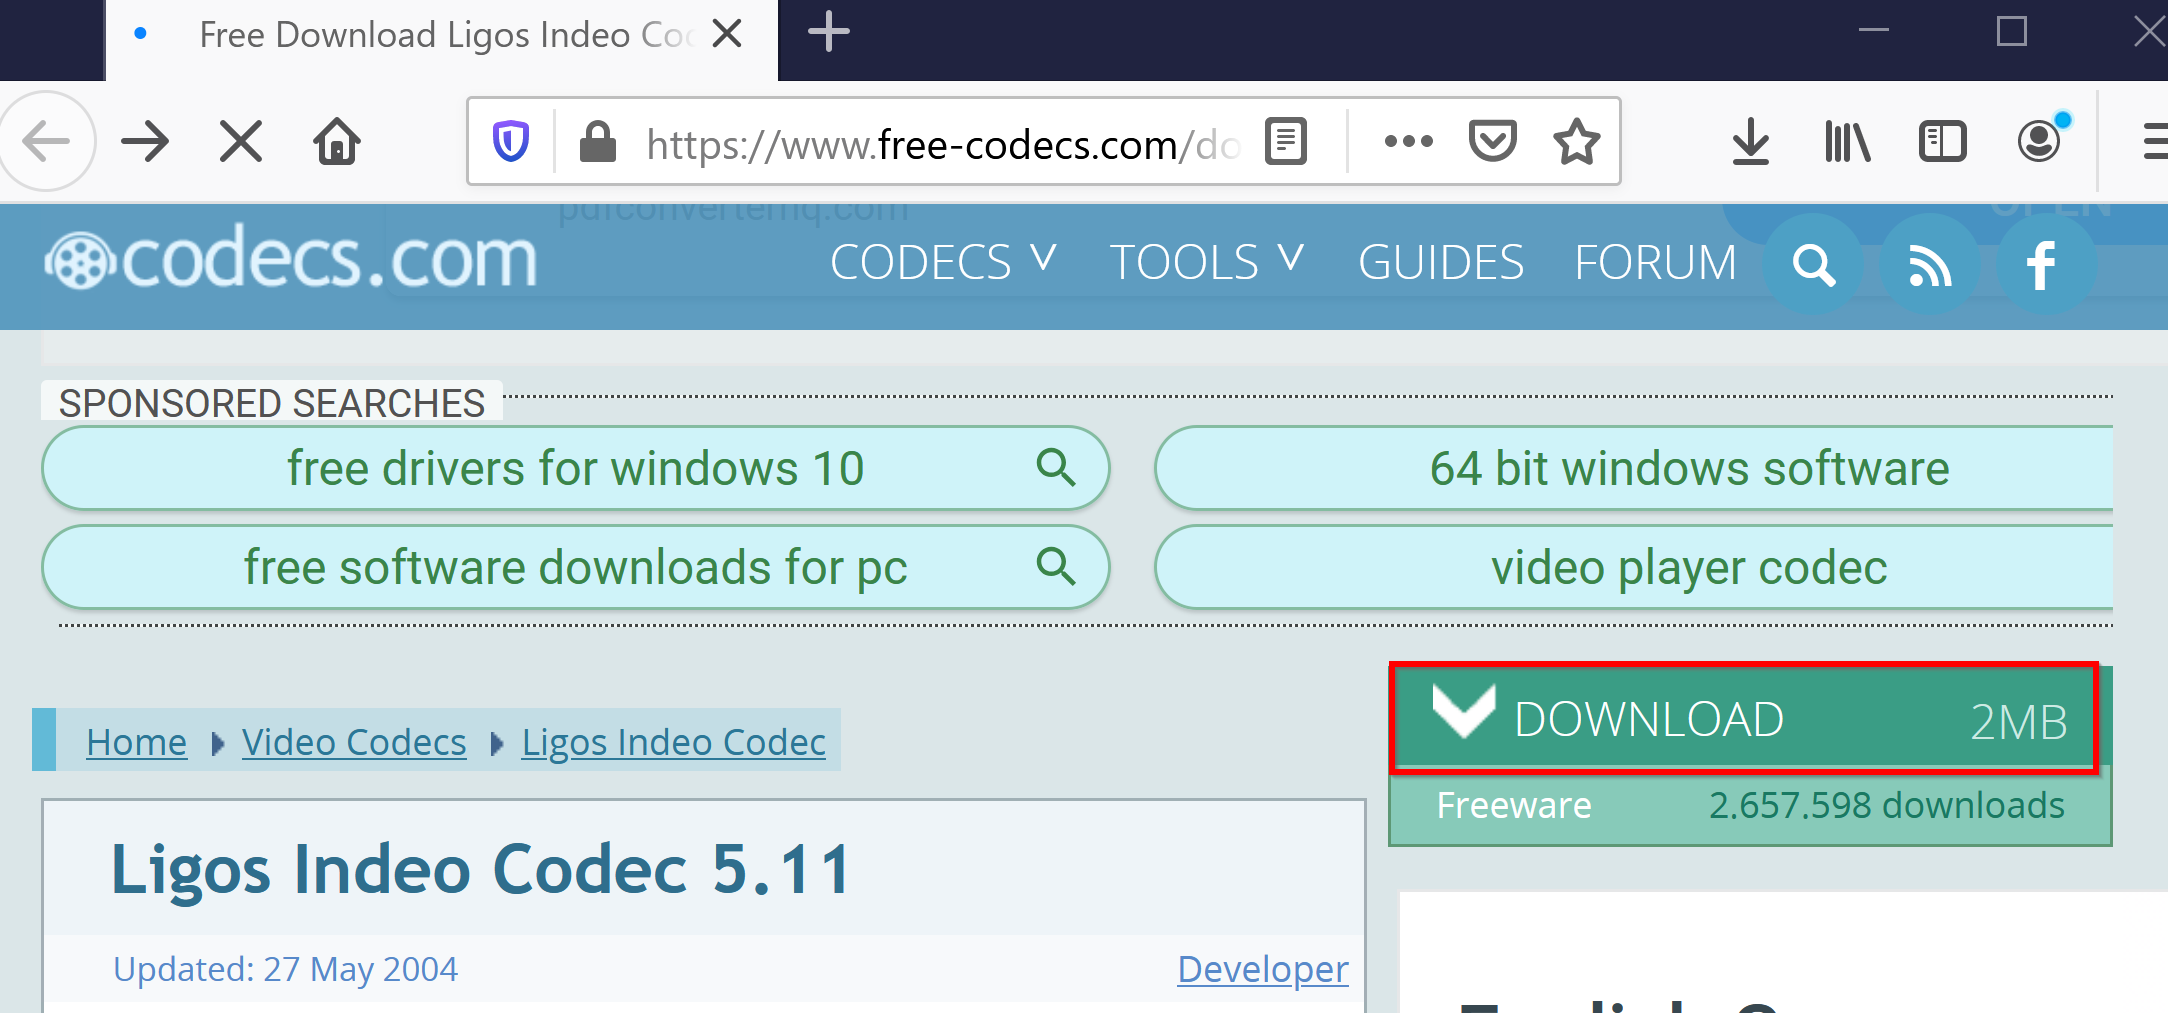
Task: View site security lock information
Action: (x=598, y=142)
